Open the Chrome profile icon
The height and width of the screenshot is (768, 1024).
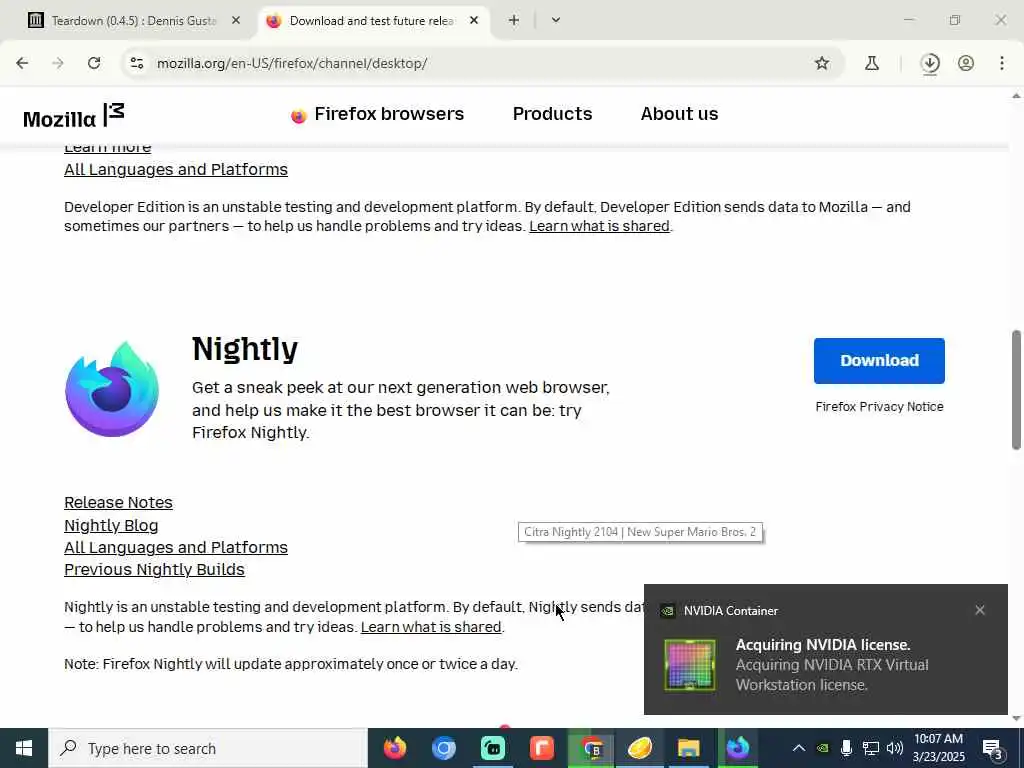966,63
